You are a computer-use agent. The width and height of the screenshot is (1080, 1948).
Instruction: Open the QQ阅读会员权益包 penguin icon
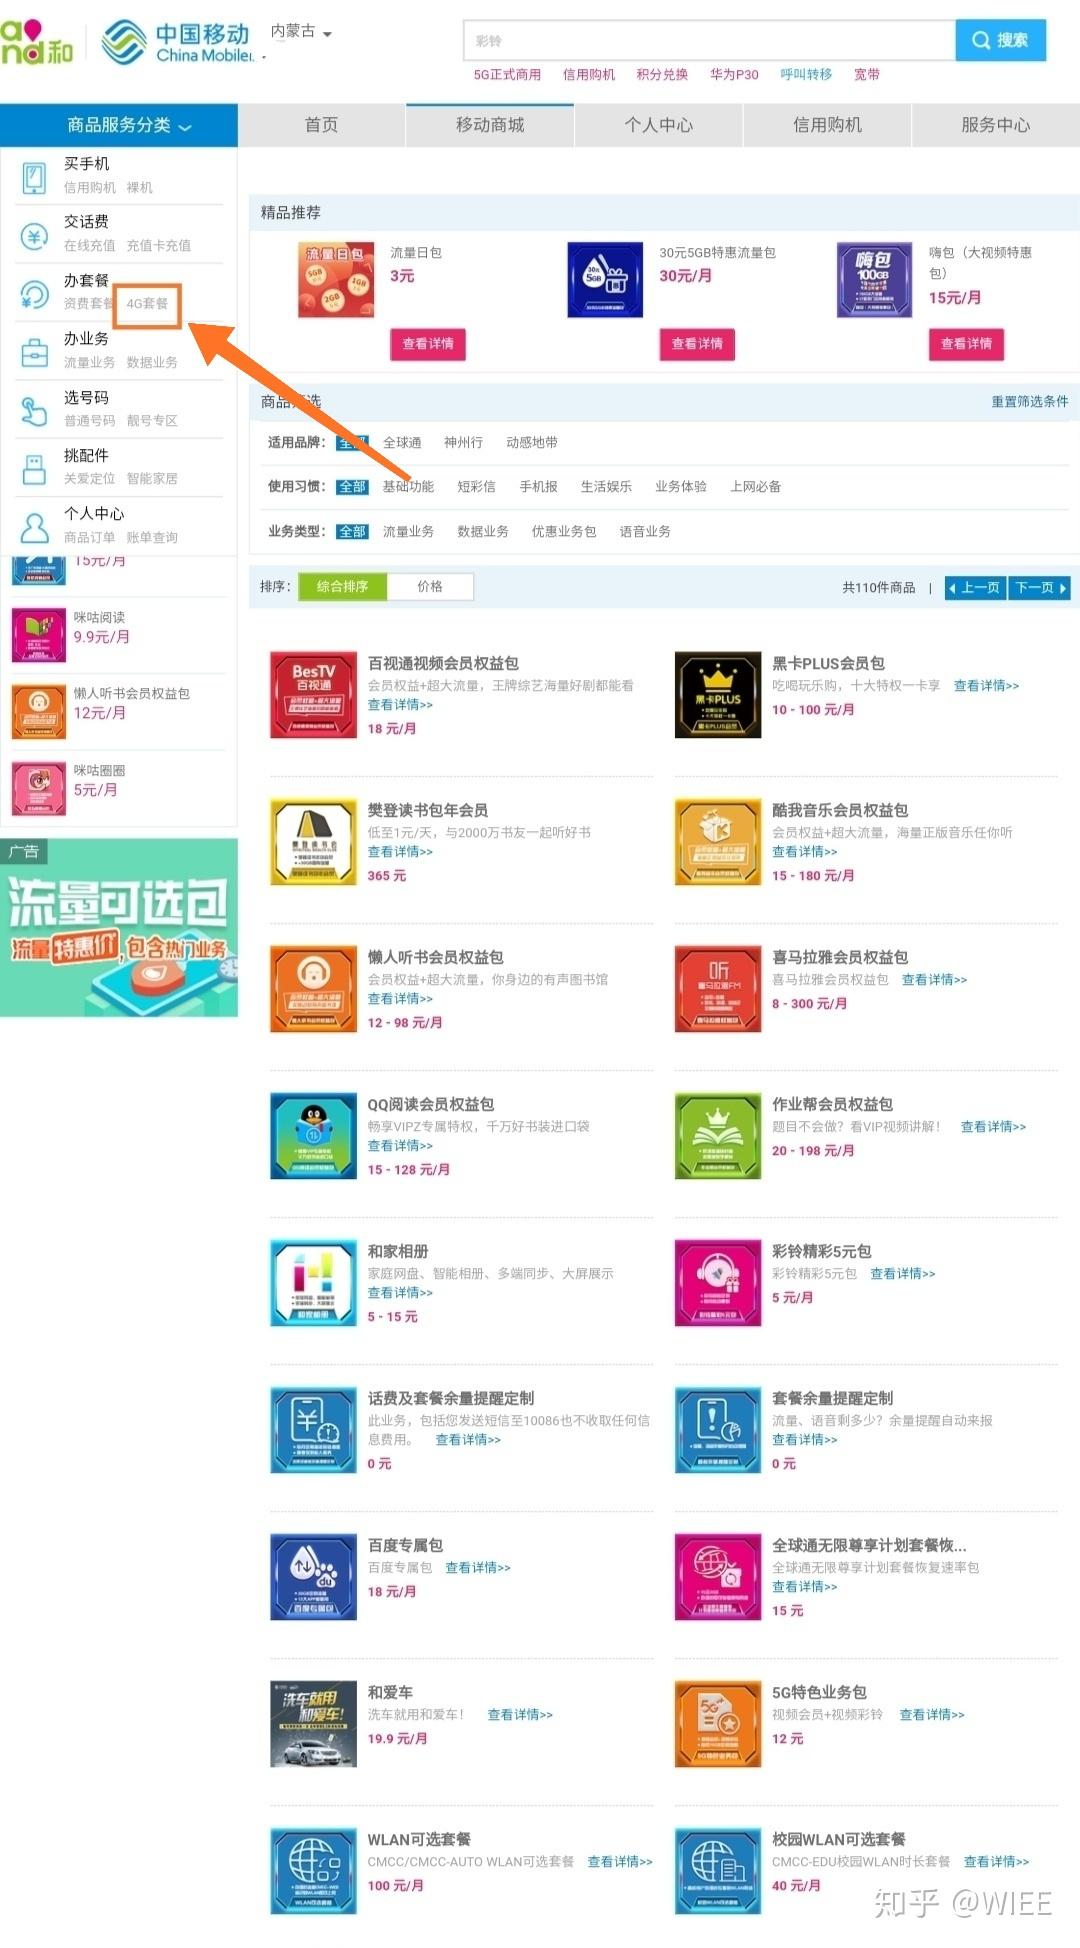tap(313, 1136)
